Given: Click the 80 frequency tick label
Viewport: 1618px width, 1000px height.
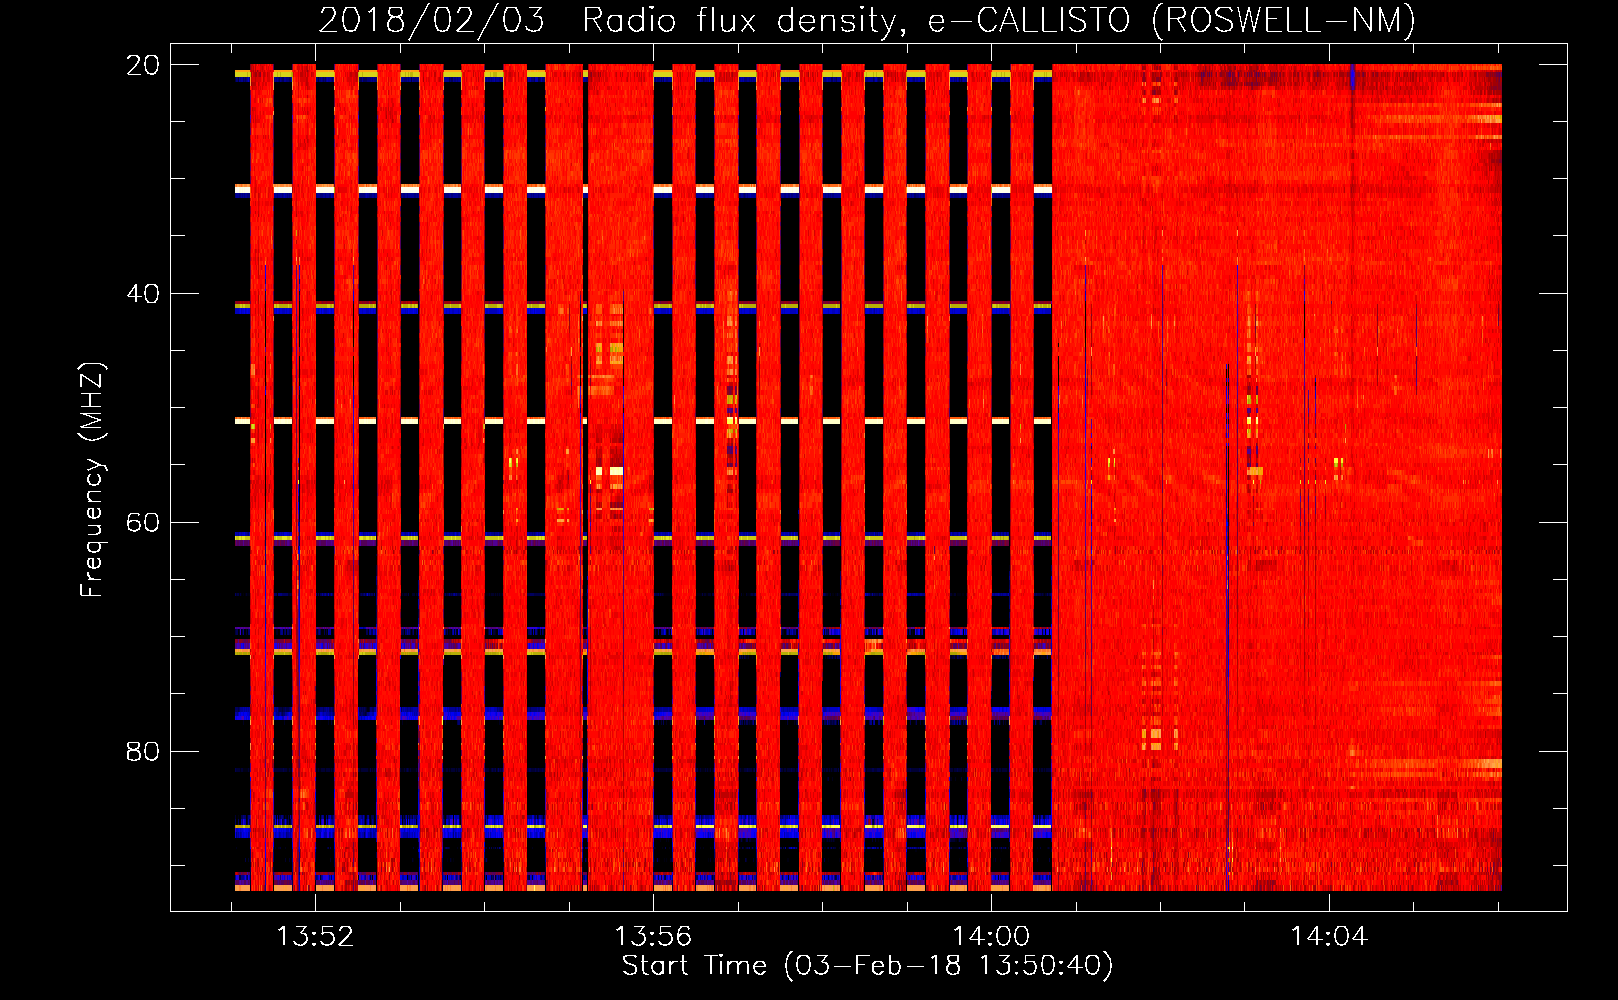Looking at the screenshot, I should [x=143, y=751].
